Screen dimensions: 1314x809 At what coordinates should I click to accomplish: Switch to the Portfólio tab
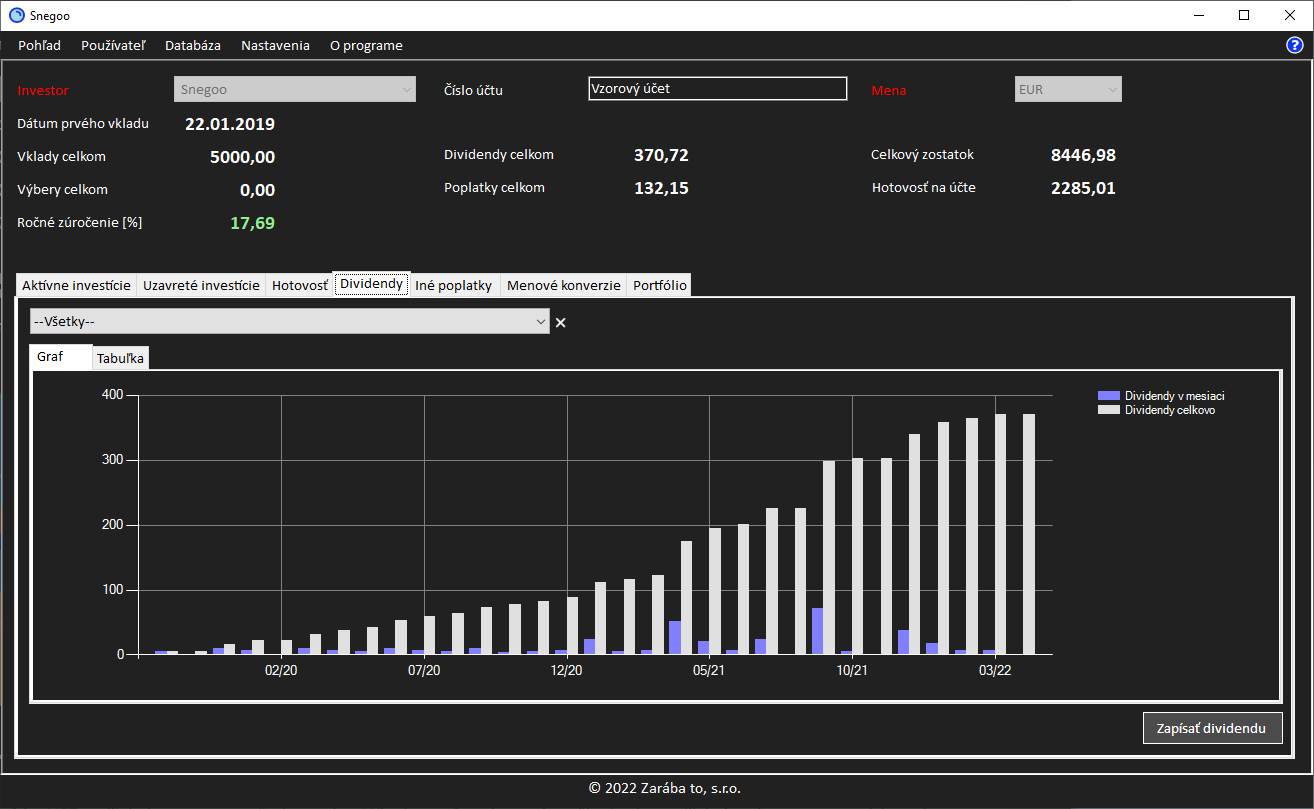(x=660, y=285)
